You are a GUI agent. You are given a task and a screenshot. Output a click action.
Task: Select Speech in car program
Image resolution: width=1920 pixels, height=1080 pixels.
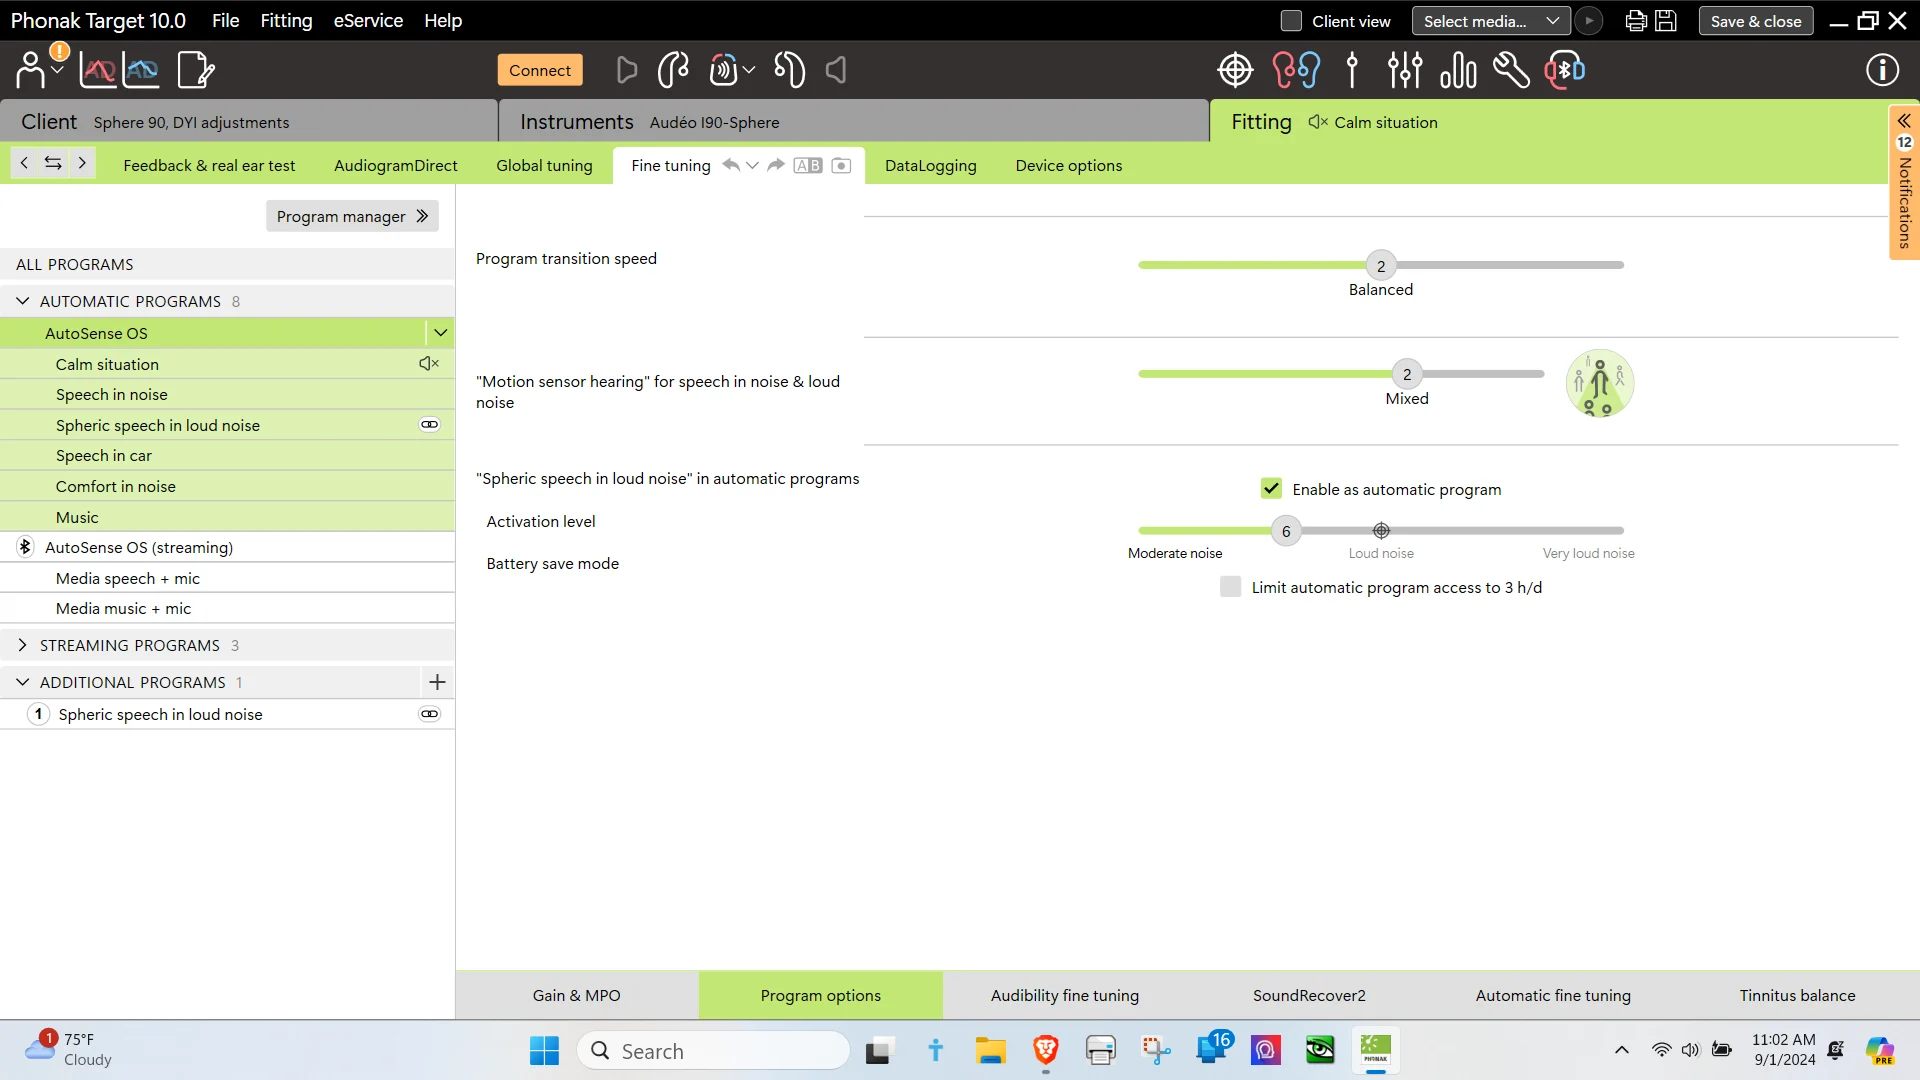227,456
